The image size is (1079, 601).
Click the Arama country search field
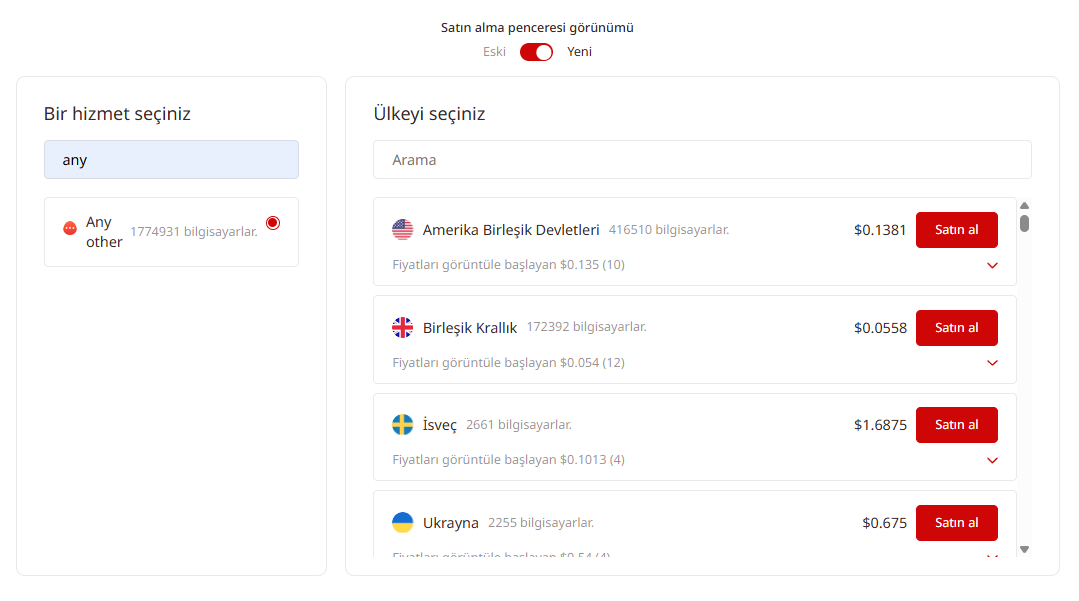coord(702,160)
